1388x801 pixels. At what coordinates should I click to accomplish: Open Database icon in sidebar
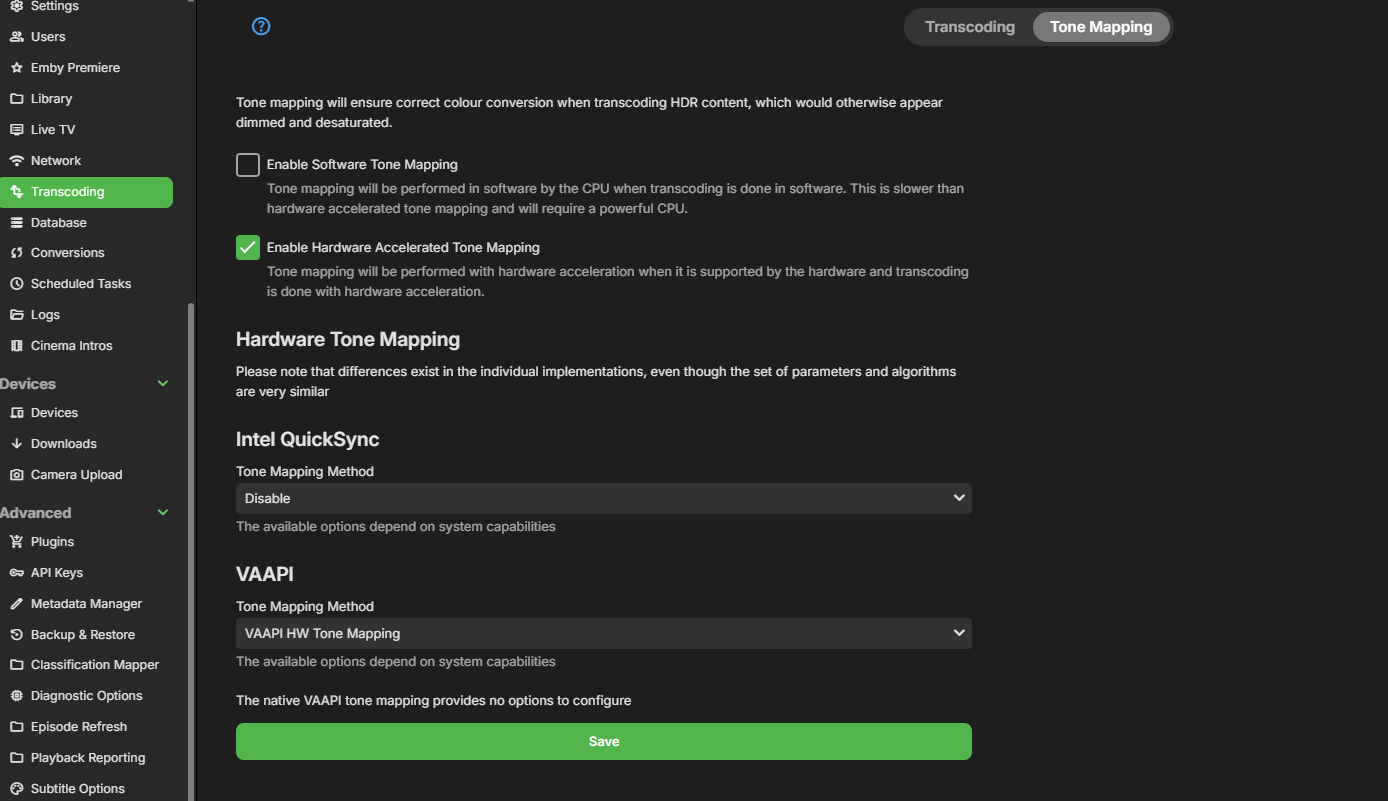(x=16, y=223)
